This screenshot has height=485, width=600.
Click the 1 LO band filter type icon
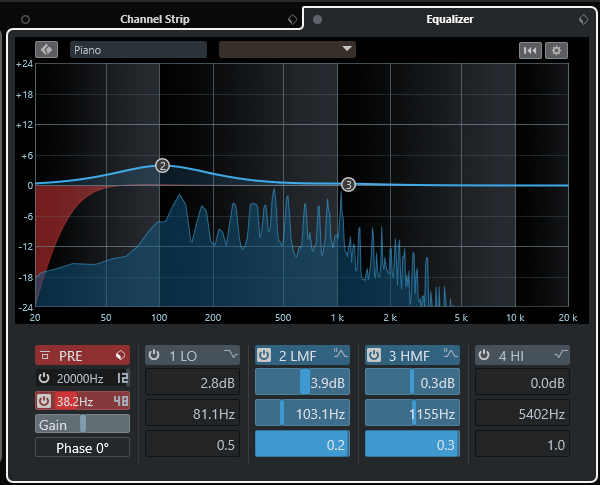pos(231,355)
